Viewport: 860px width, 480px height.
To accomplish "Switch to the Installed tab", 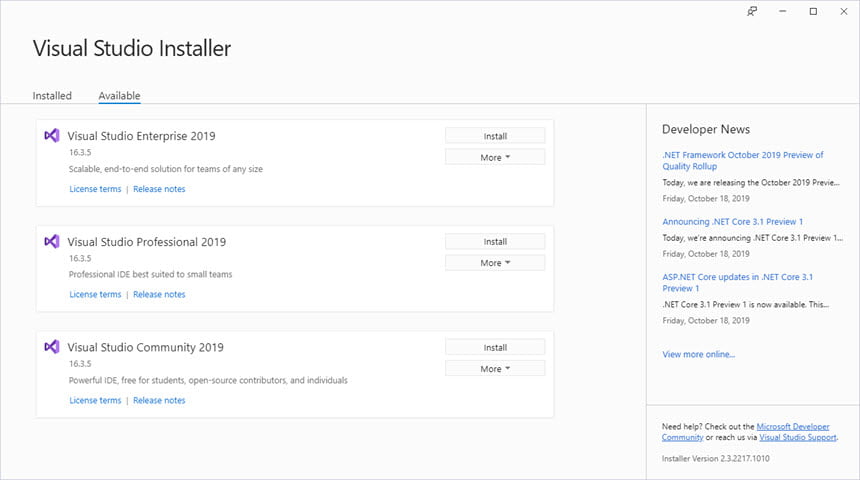I will 52,95.
